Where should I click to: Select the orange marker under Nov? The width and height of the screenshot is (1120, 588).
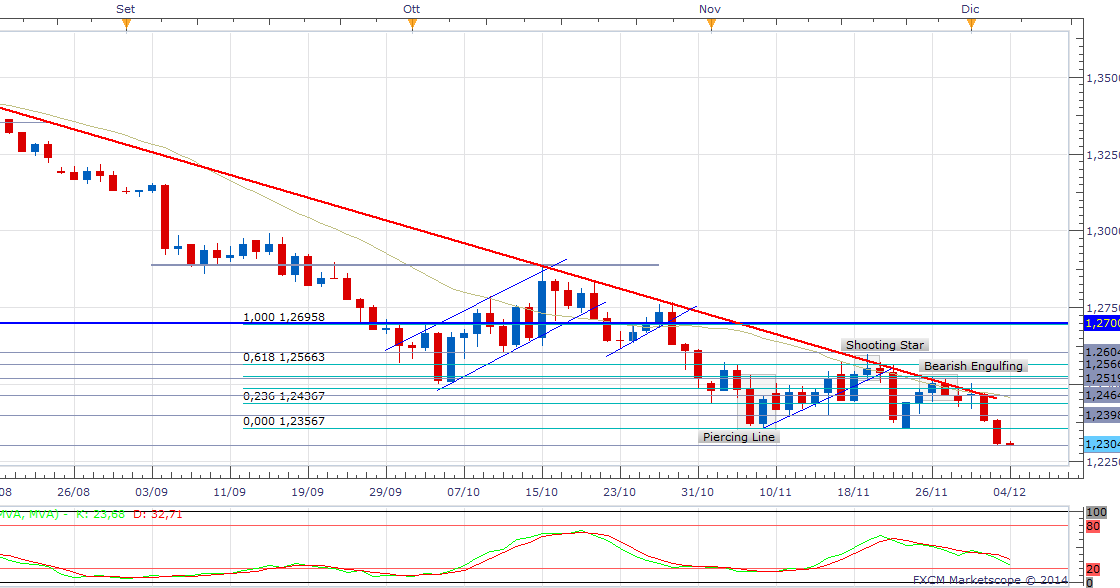[x=711, y=24]
